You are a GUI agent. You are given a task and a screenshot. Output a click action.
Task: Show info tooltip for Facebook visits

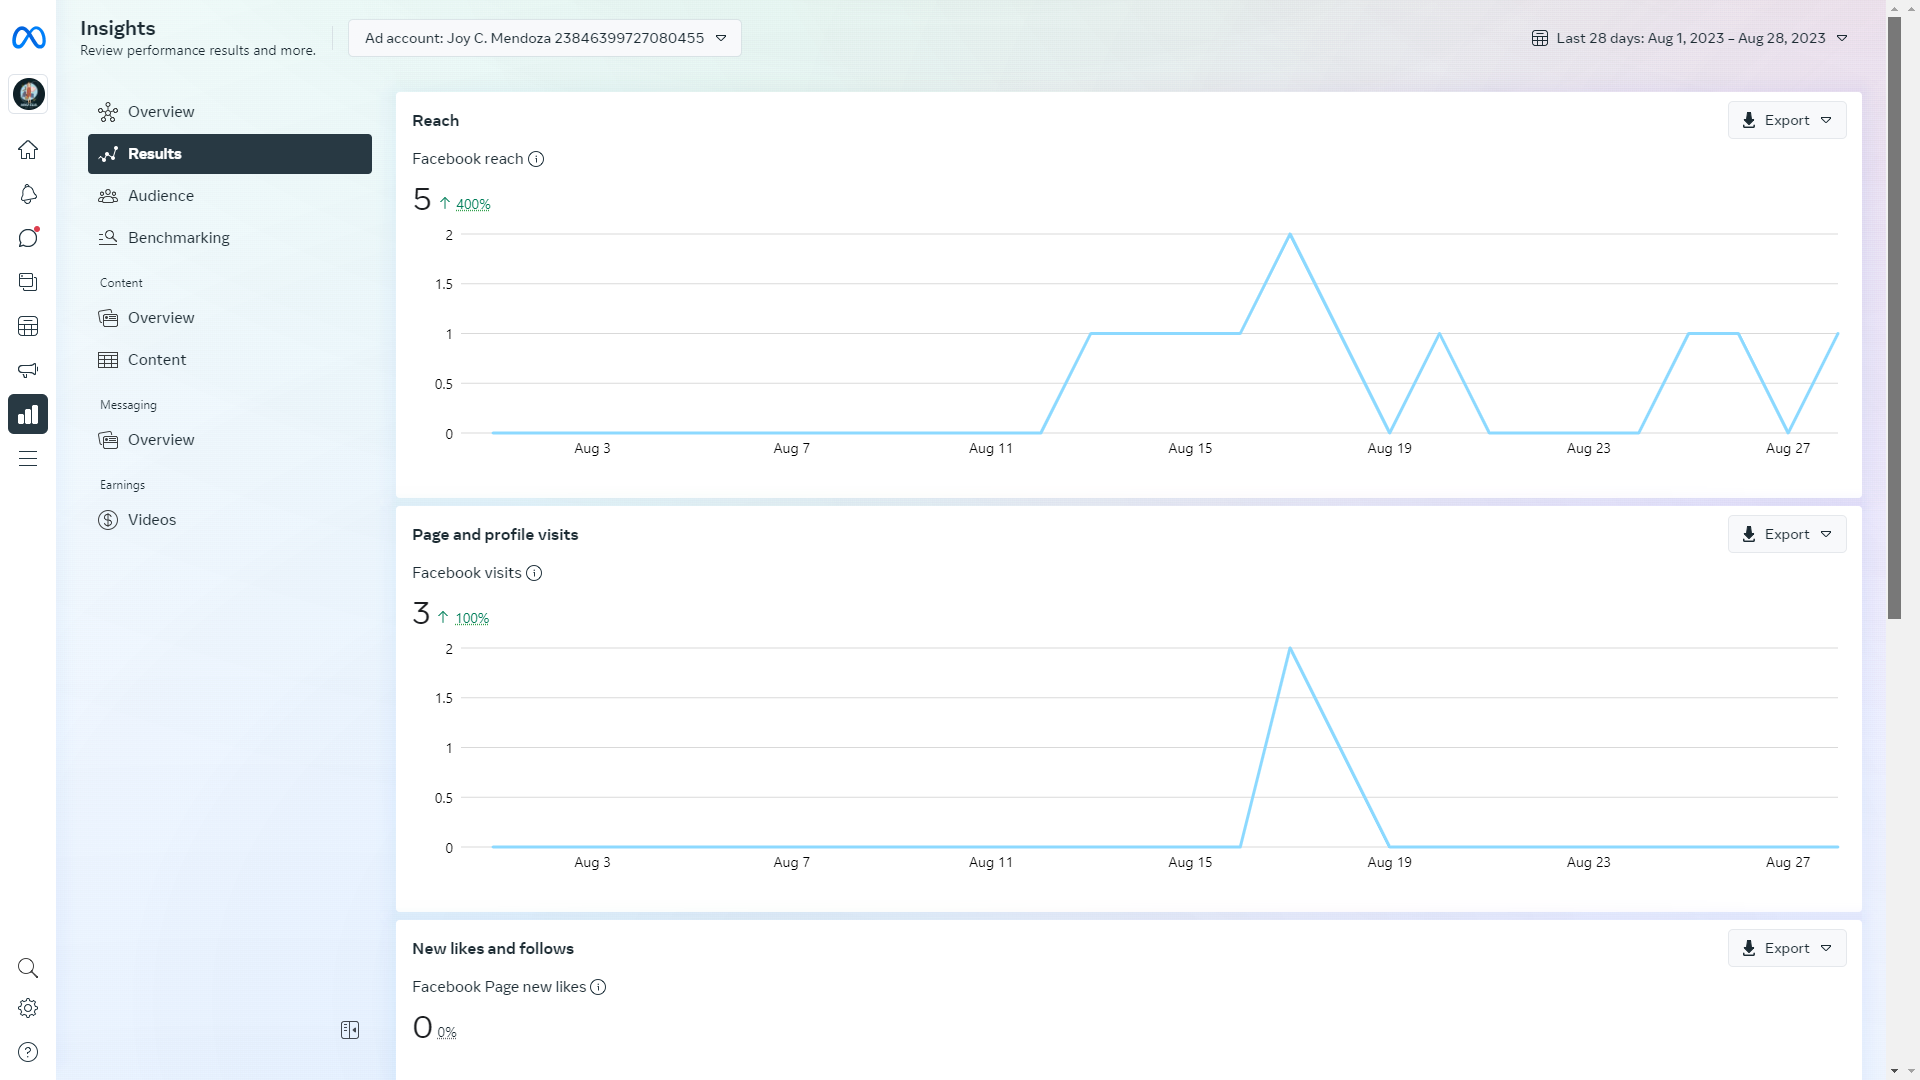tap(534, 573)
